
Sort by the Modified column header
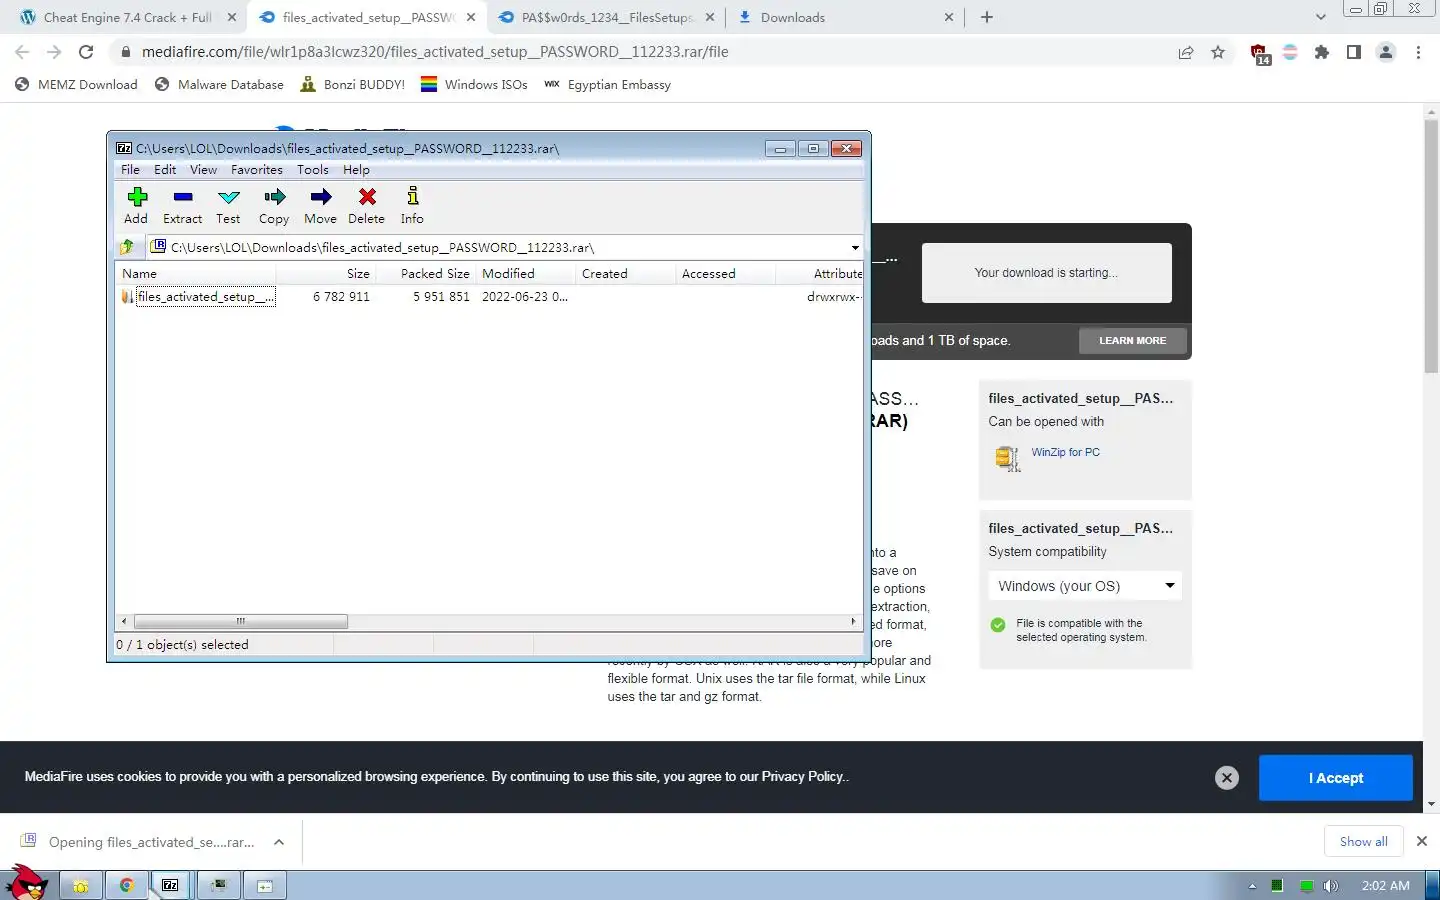click(526, 273)
